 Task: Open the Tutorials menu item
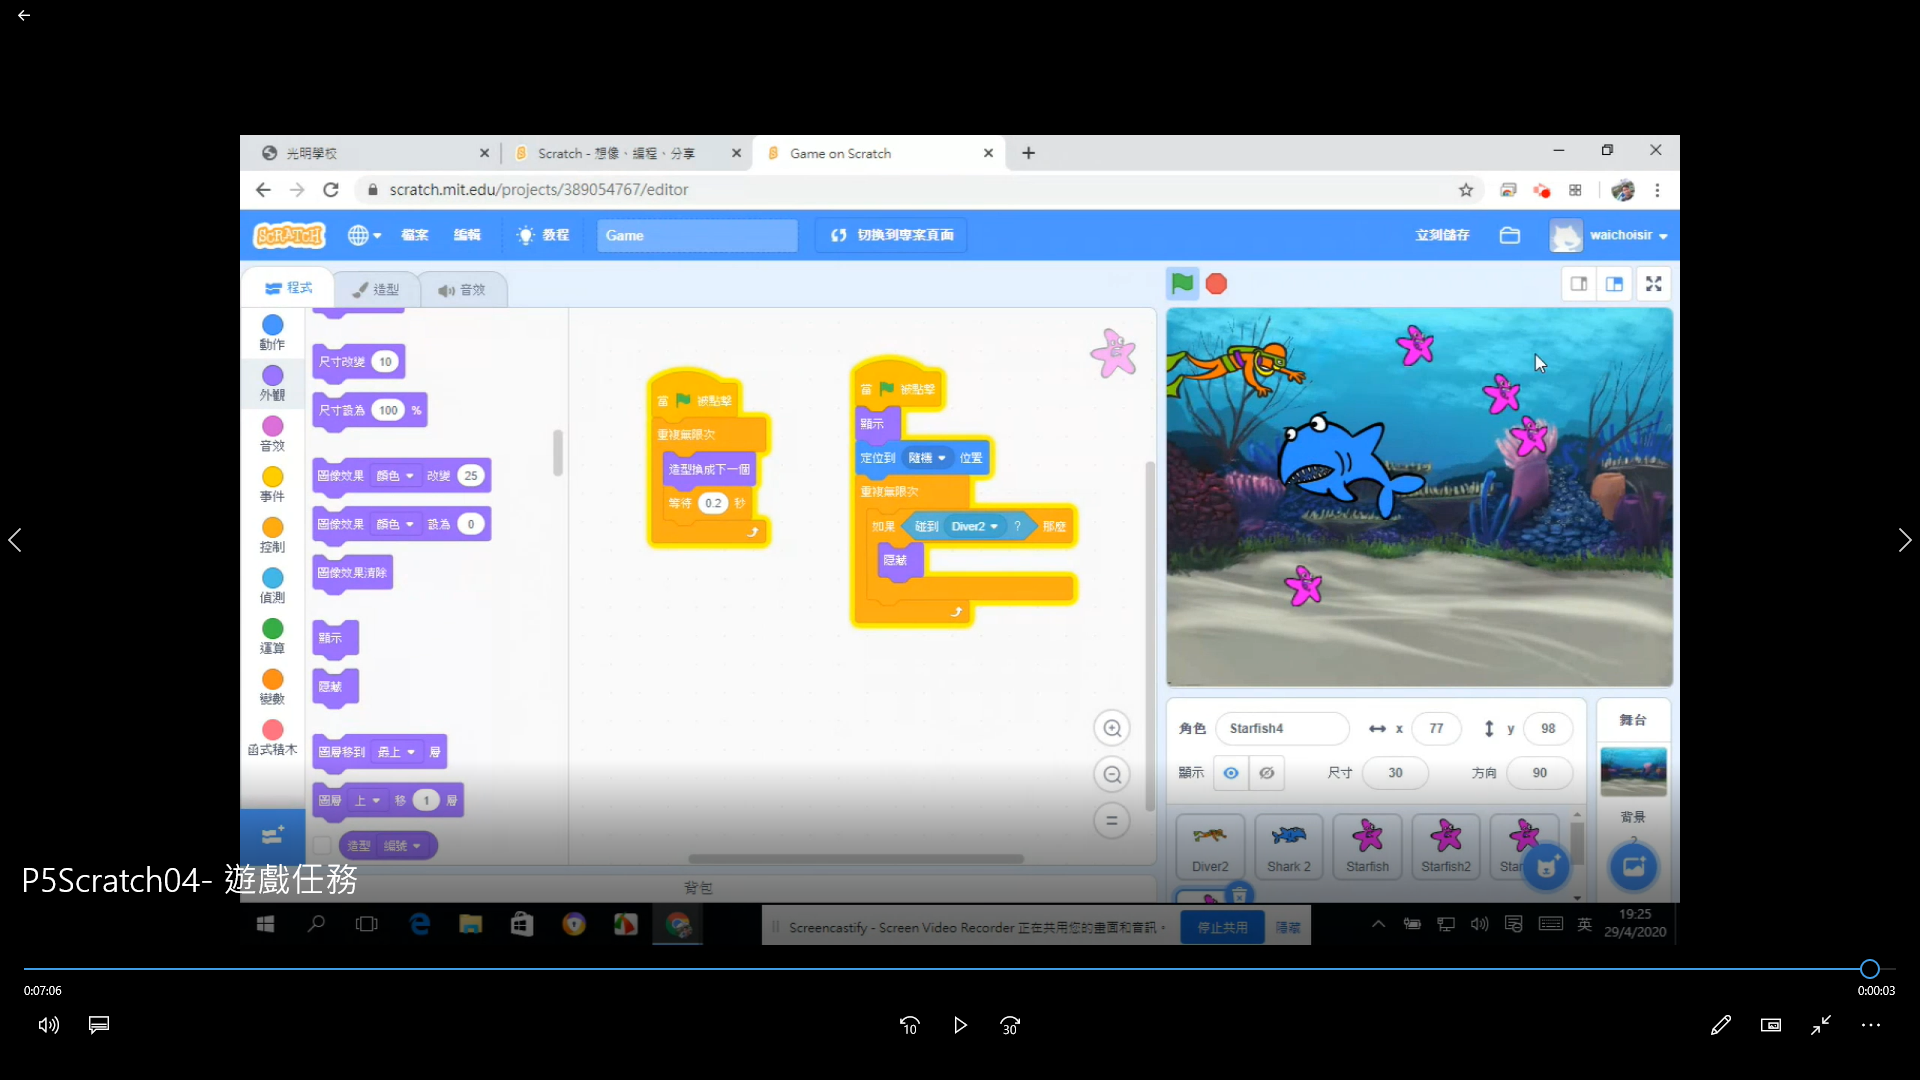tap(543, 235)
